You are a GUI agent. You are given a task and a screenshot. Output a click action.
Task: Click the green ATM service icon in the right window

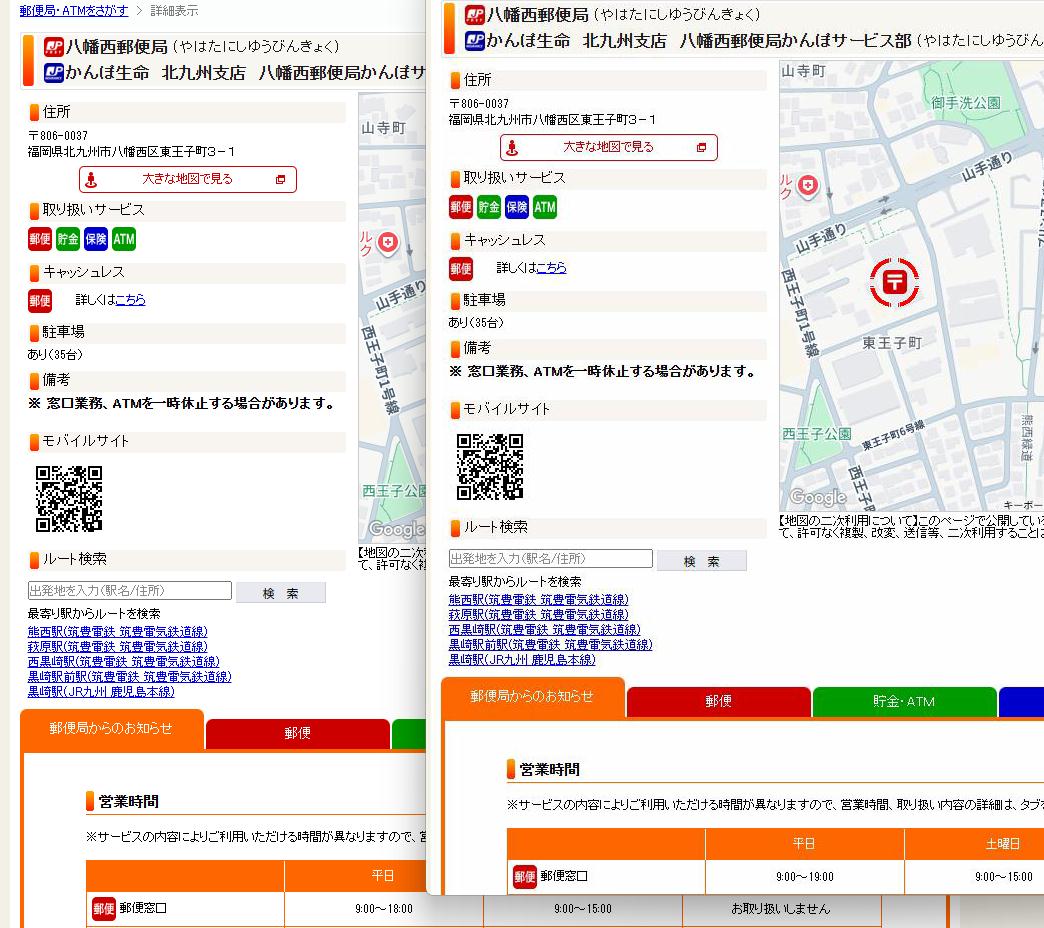point(545,207)
